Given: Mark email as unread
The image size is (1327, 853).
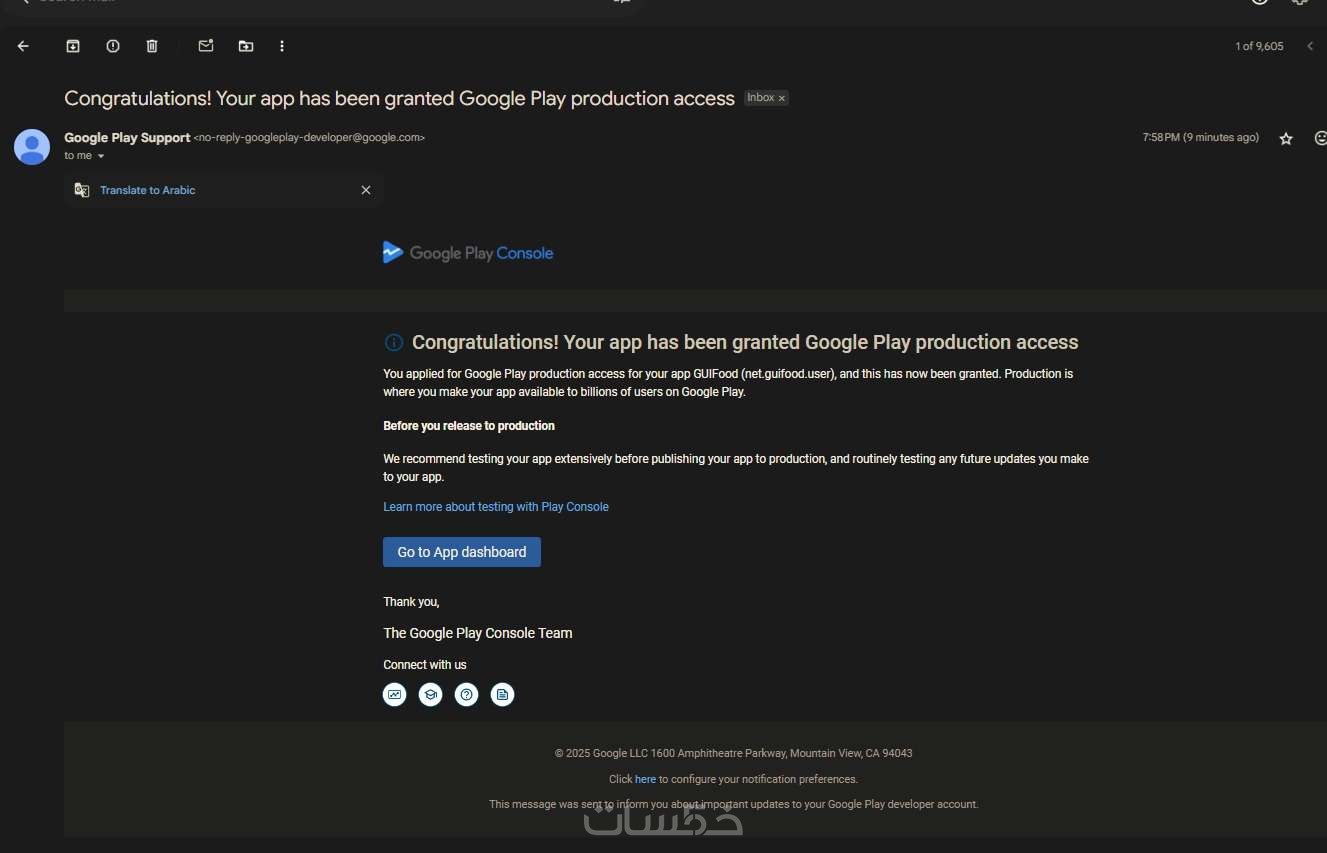Looking at the screenshot, I should click(x=206, y=46).
